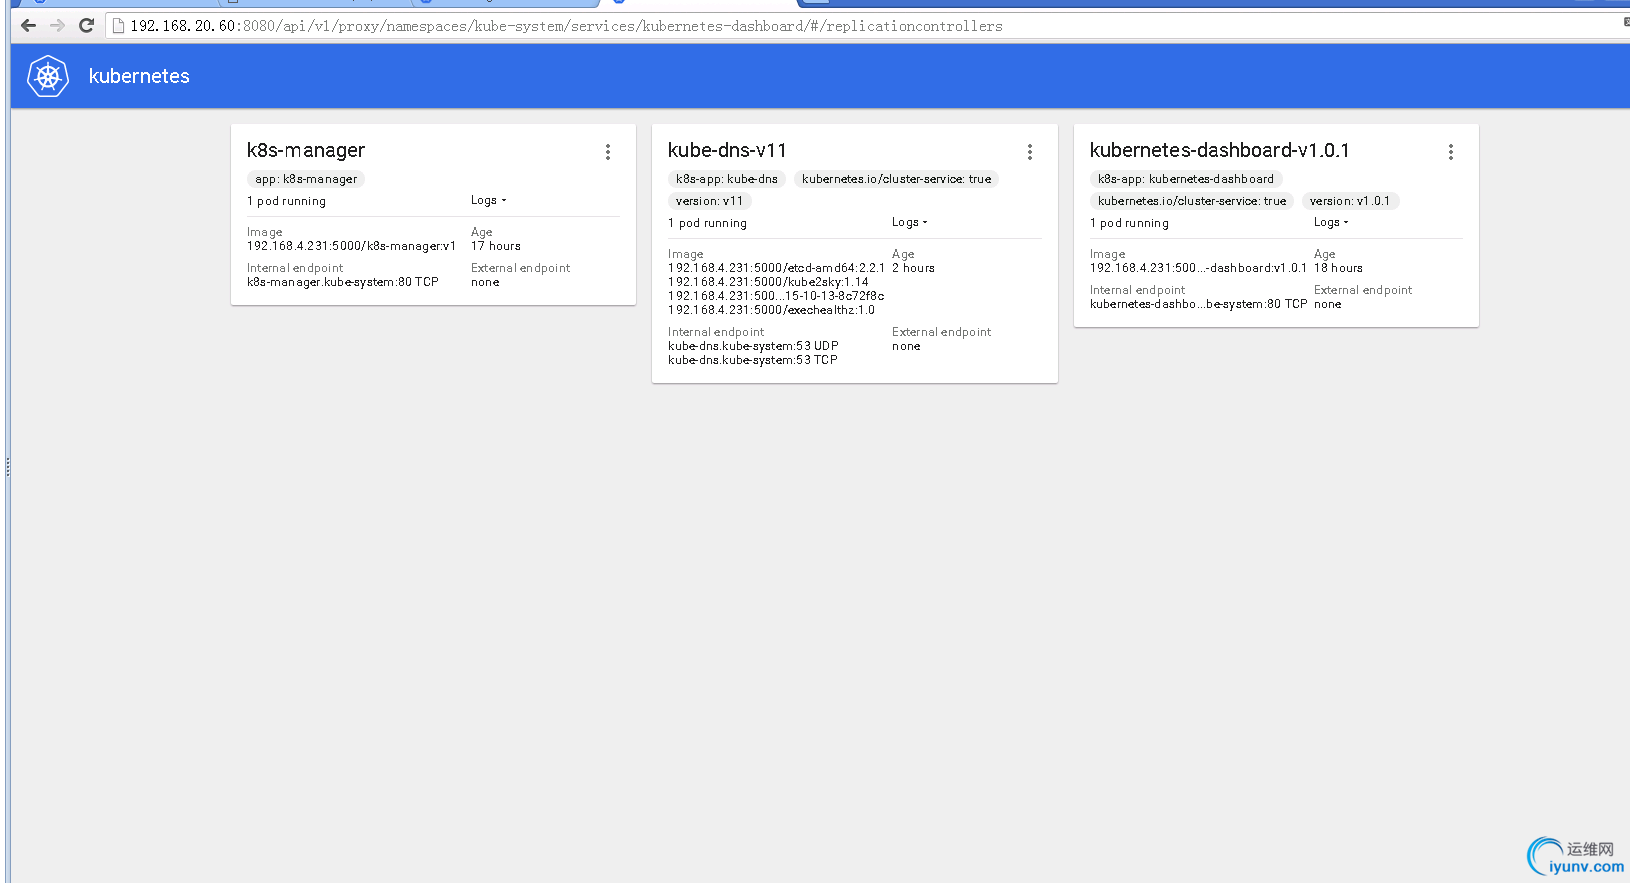
Task: Select the 'k8s-app: kube-dns' label chip
Action: (727, 179)
